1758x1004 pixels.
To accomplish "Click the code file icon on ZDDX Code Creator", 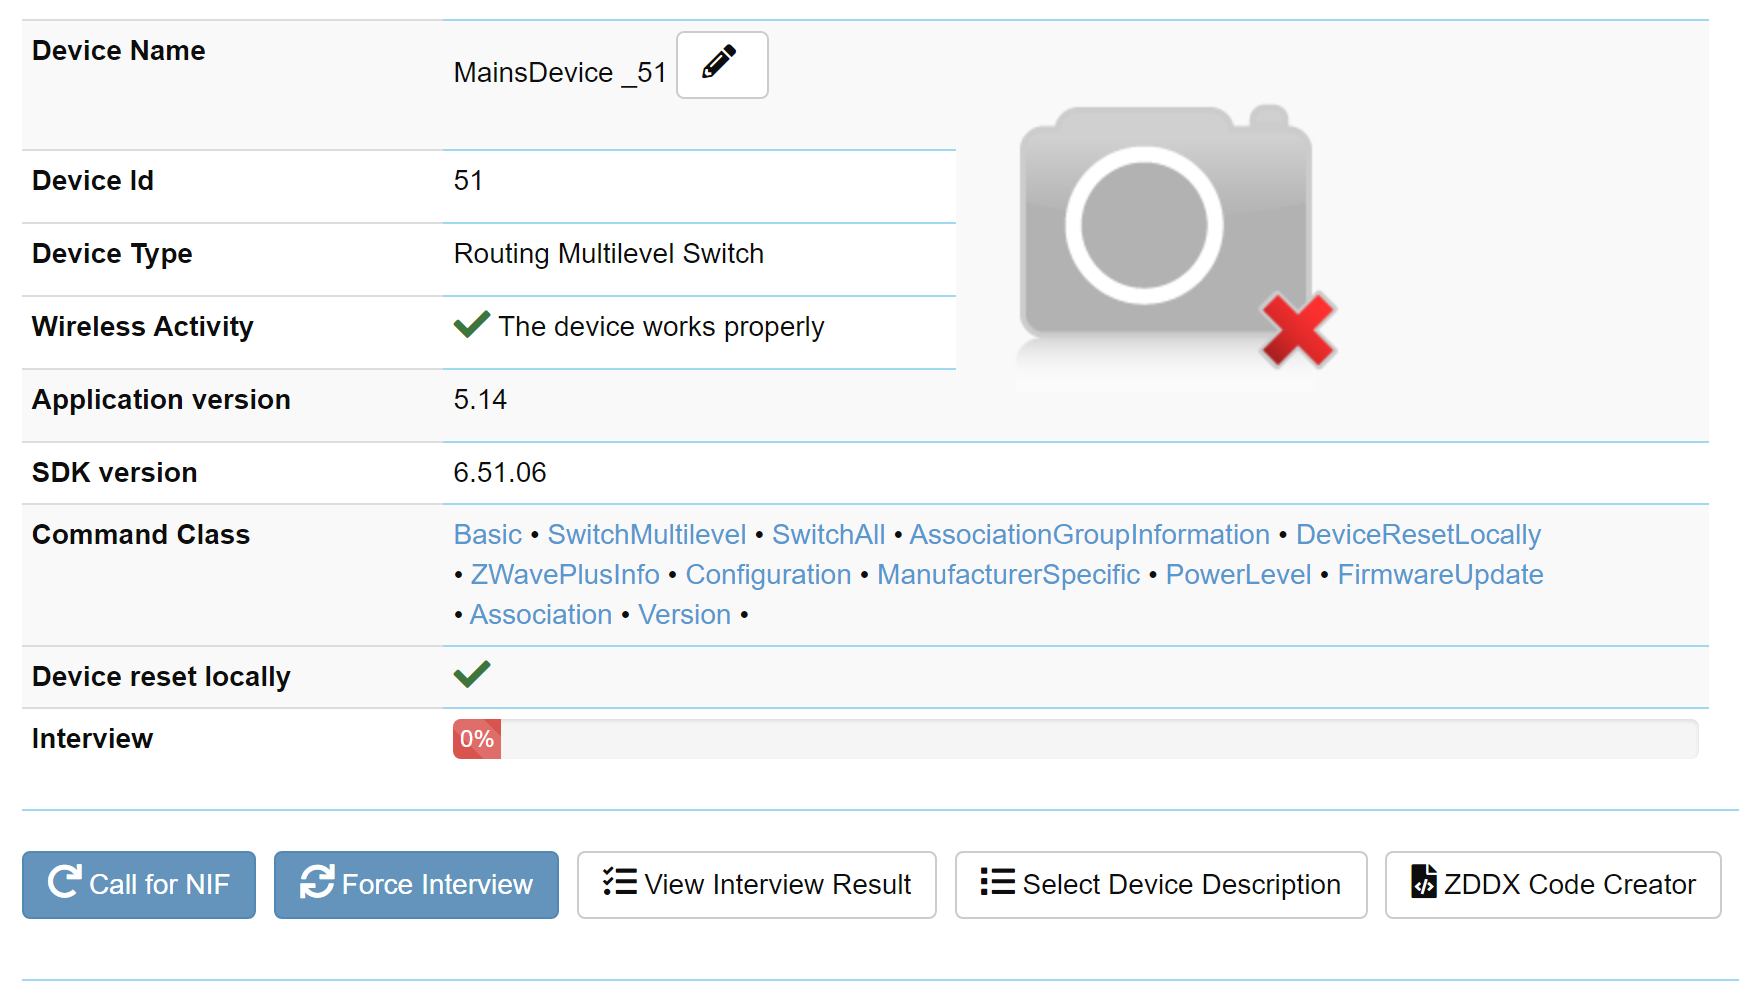I will coord(1424,881).
